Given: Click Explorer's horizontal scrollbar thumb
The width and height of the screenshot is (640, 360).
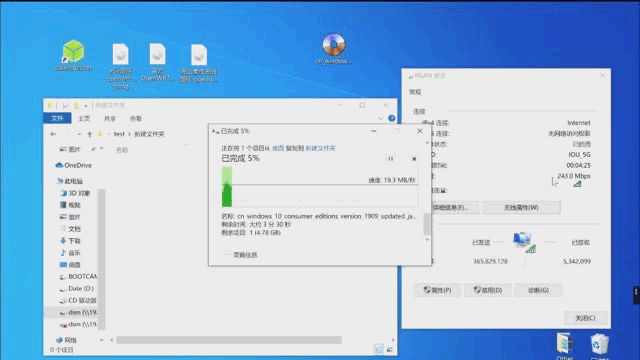Looking at the screenshot, I should 229,340.
